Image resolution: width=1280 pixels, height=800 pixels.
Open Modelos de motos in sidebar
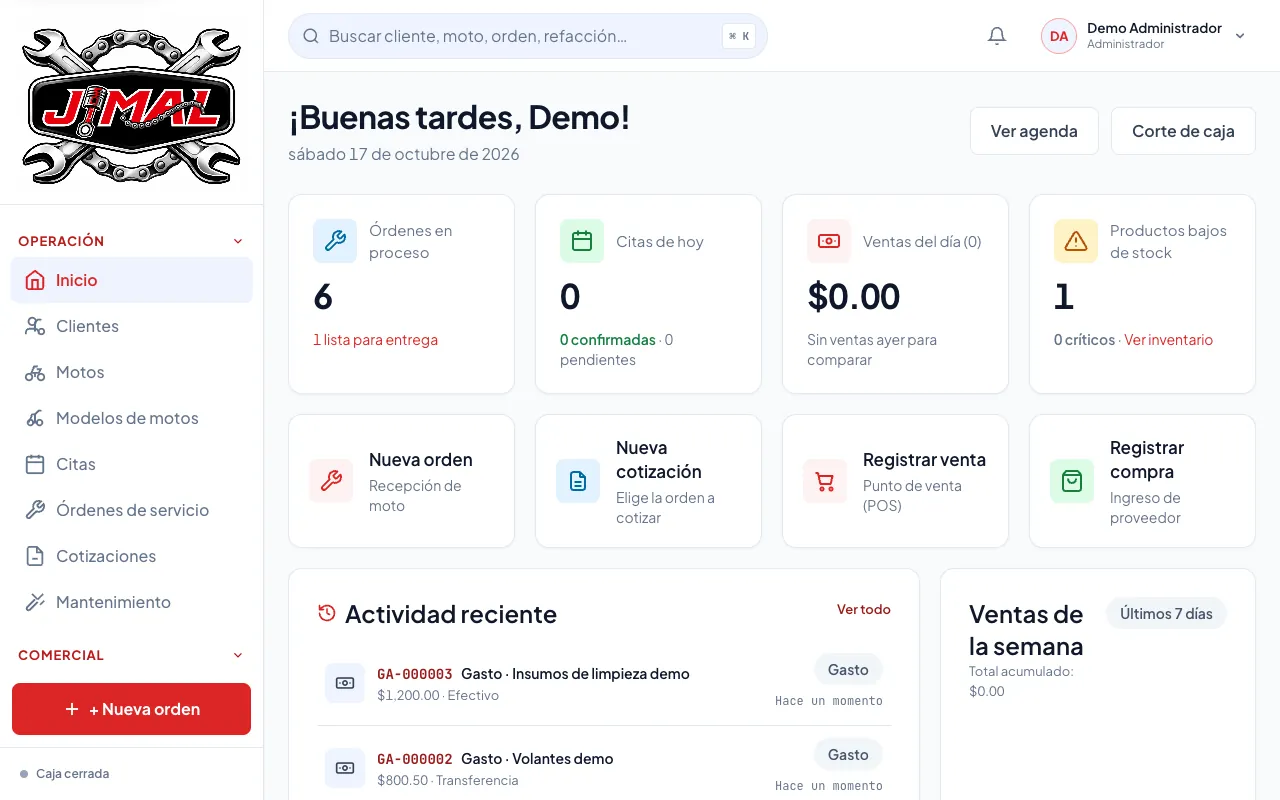pos(131,418)
